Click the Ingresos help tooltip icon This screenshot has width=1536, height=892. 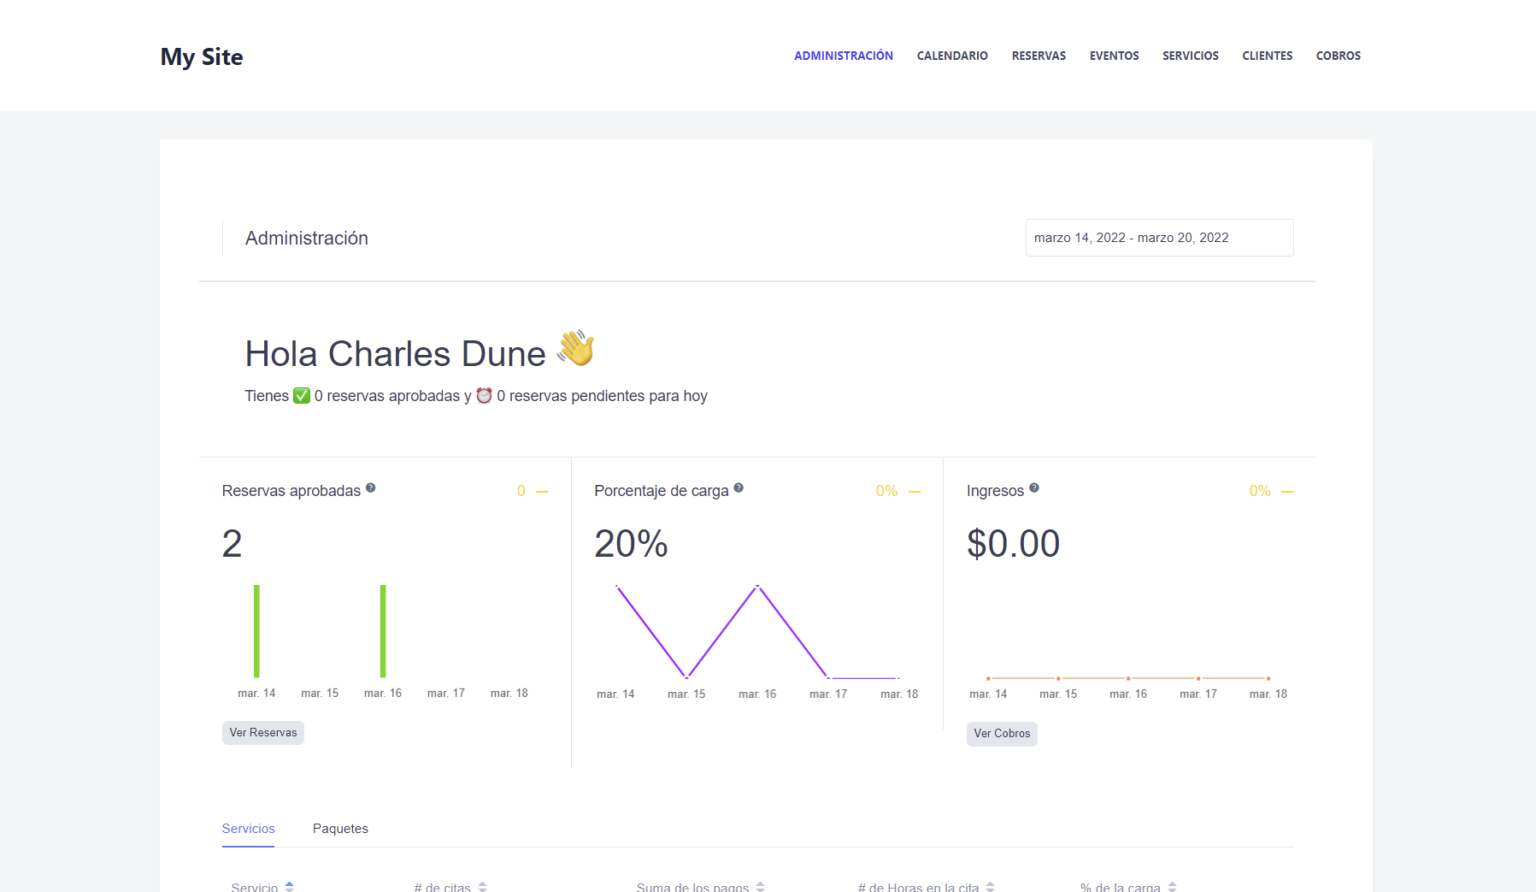[1034, 488]
